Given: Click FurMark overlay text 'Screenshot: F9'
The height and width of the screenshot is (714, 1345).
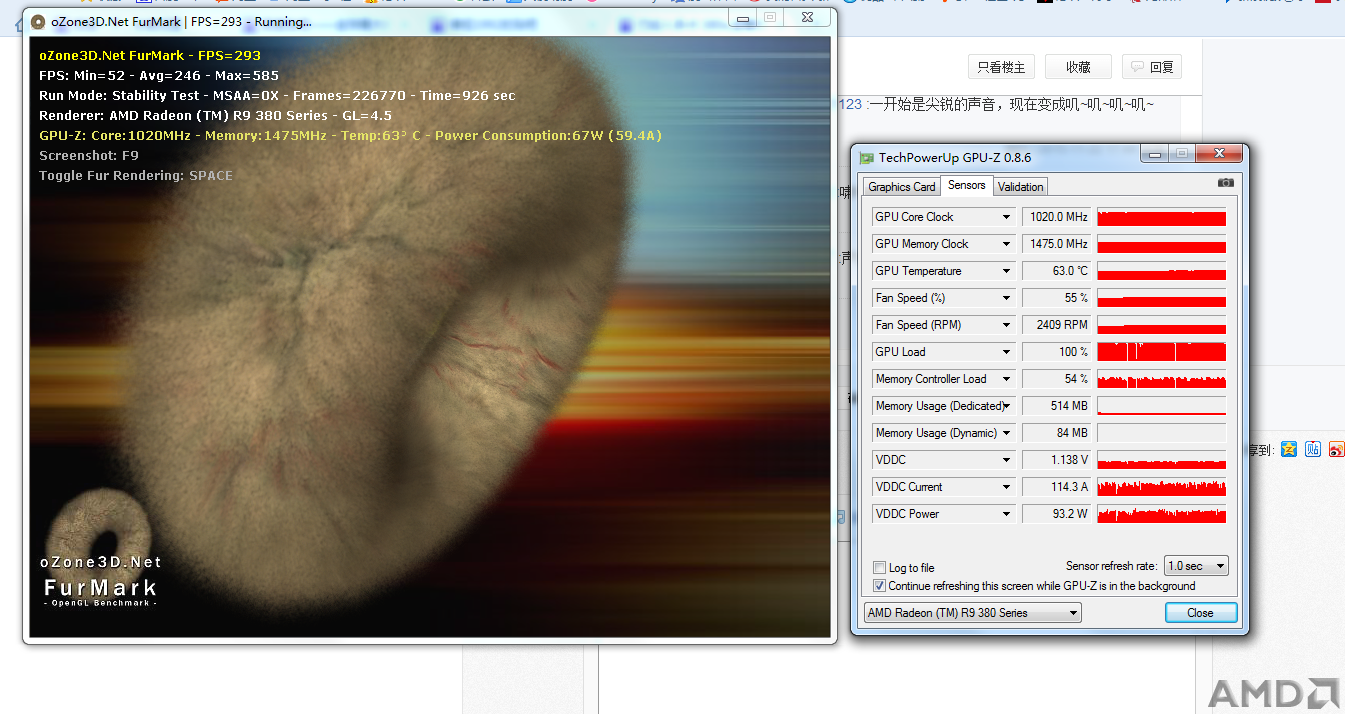Looking at the screenshot, I should pos(89,156).
